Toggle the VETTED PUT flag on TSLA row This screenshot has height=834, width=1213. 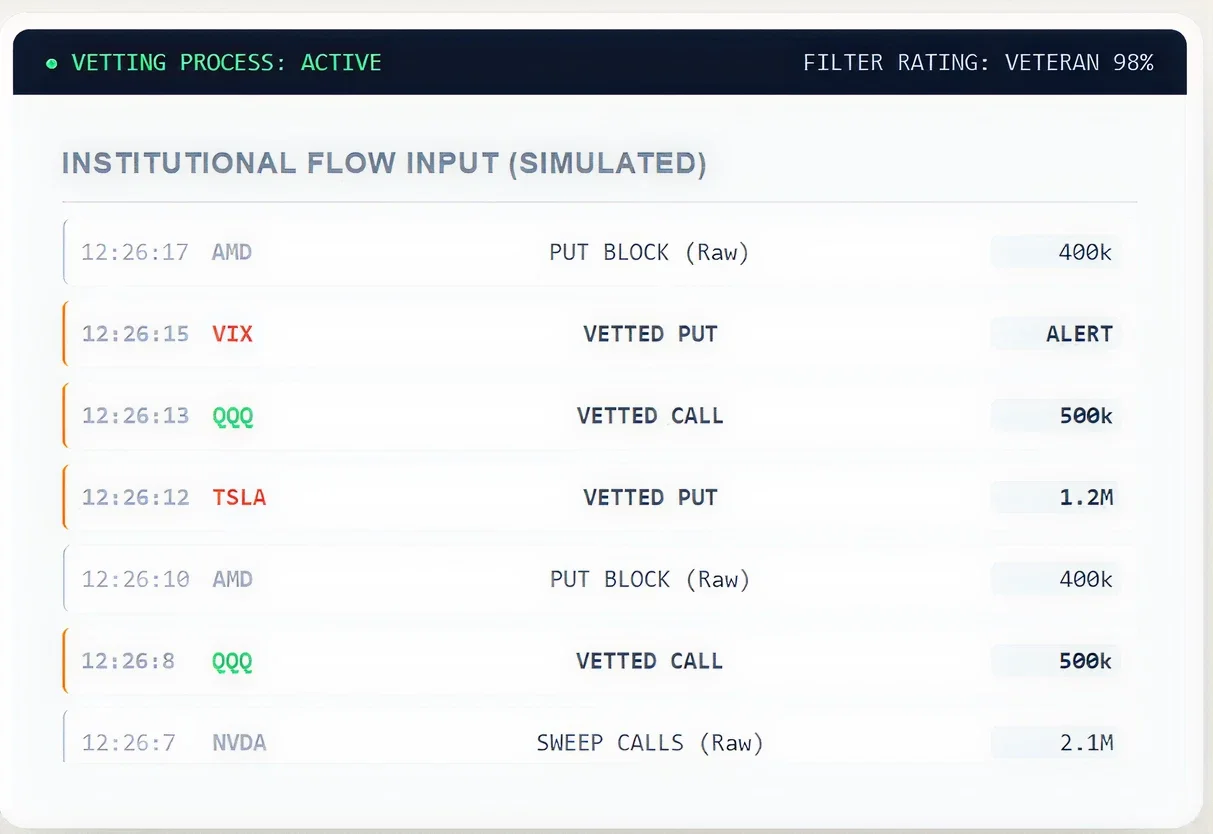pos(650,497)
